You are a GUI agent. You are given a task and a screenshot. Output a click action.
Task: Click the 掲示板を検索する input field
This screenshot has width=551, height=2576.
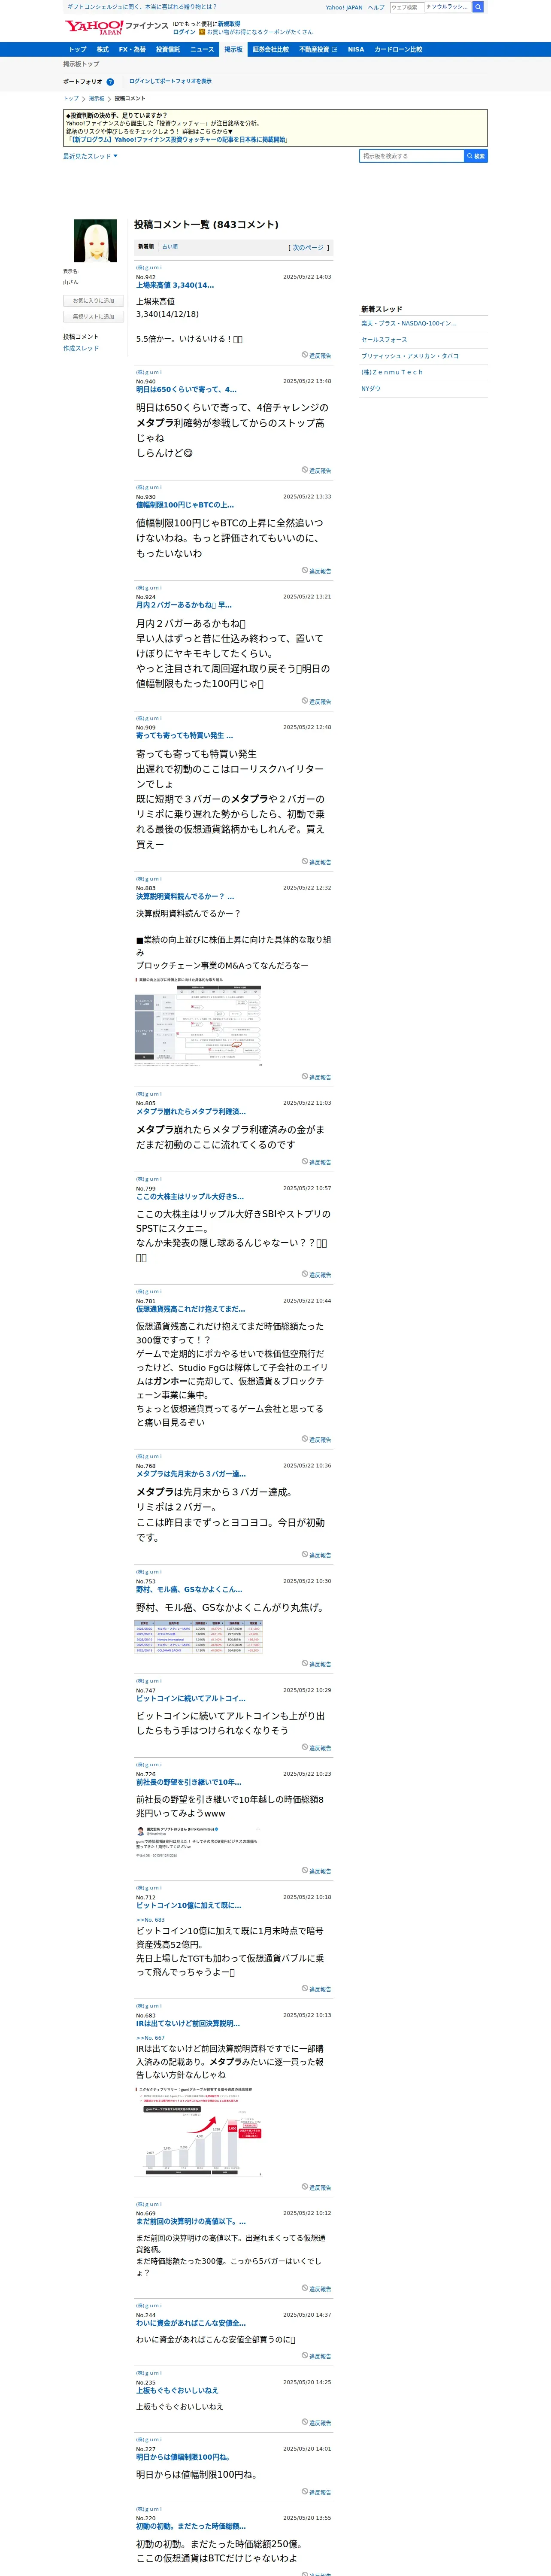412,156
